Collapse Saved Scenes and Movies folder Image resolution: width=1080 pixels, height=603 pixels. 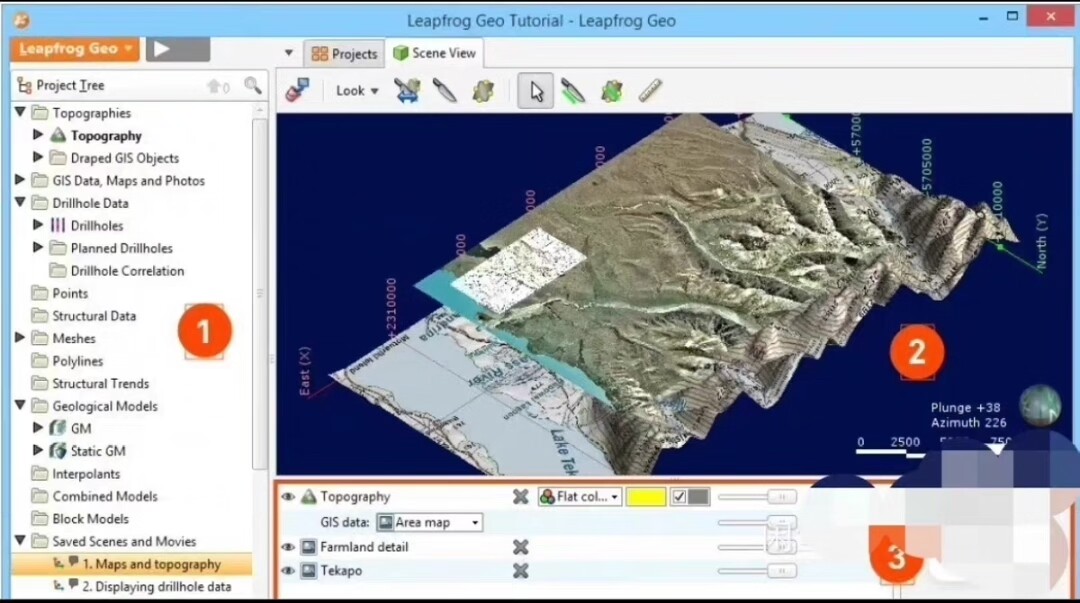coord(20,540)
